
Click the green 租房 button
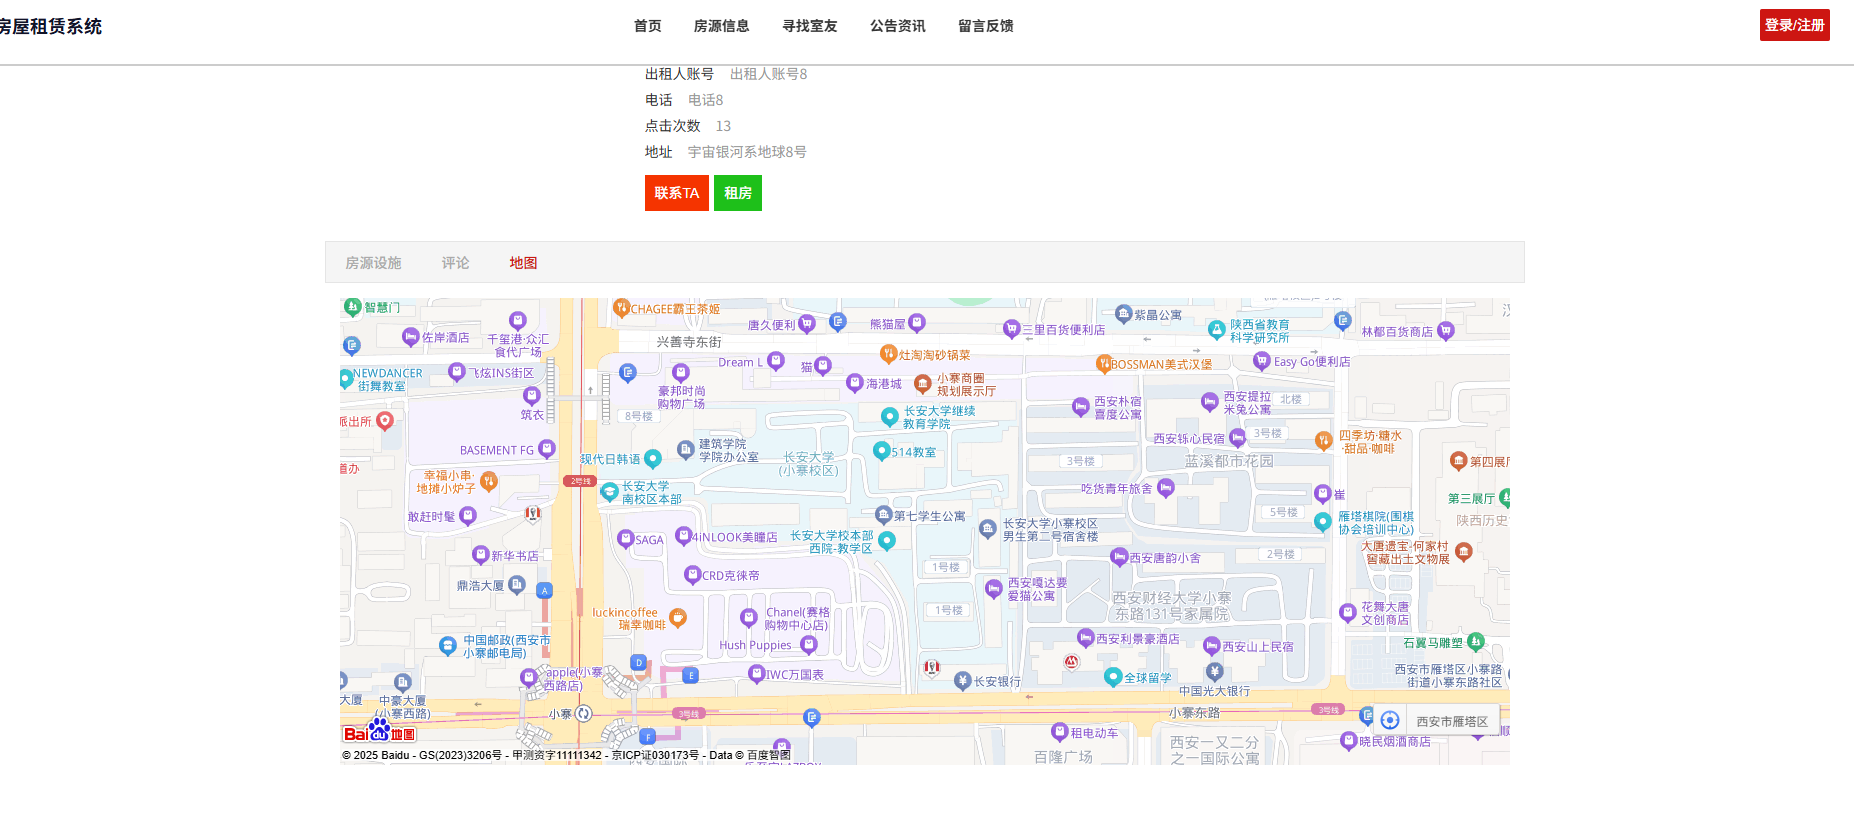coord(738,193)
